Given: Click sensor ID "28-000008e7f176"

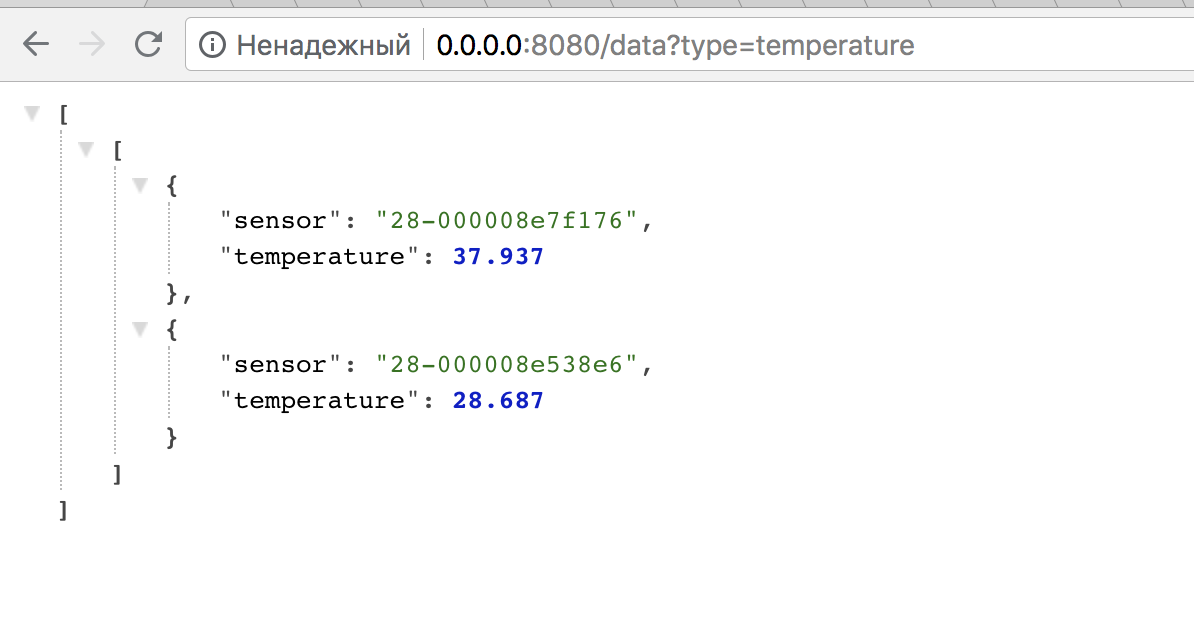Looking at the screenshot, I should 507,221.
